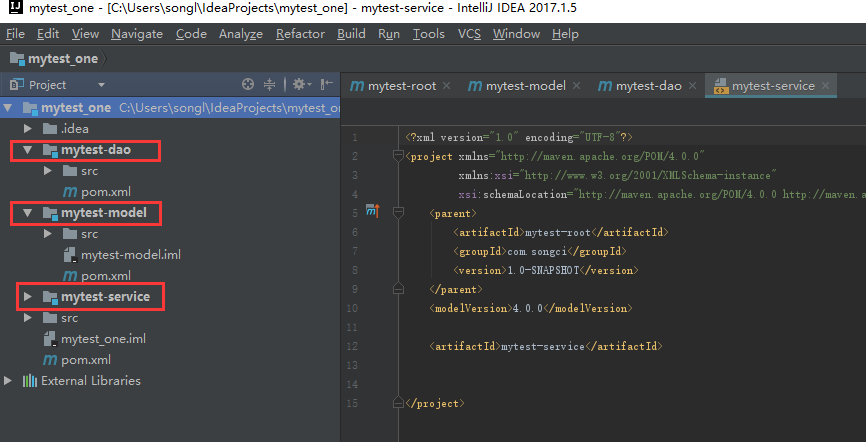Click the com.songci groupId text on line 7
The width and height of the screenshot is (866, 442).
[537, 251]
